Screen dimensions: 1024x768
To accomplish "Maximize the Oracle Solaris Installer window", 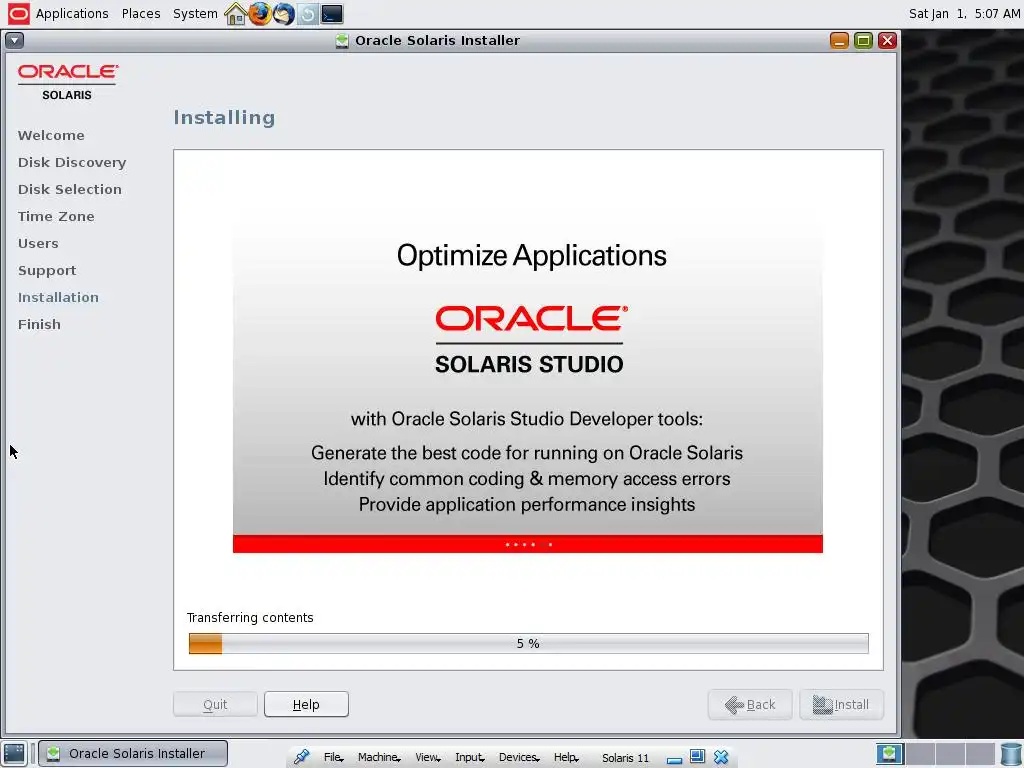I will (x=863, y=40).
